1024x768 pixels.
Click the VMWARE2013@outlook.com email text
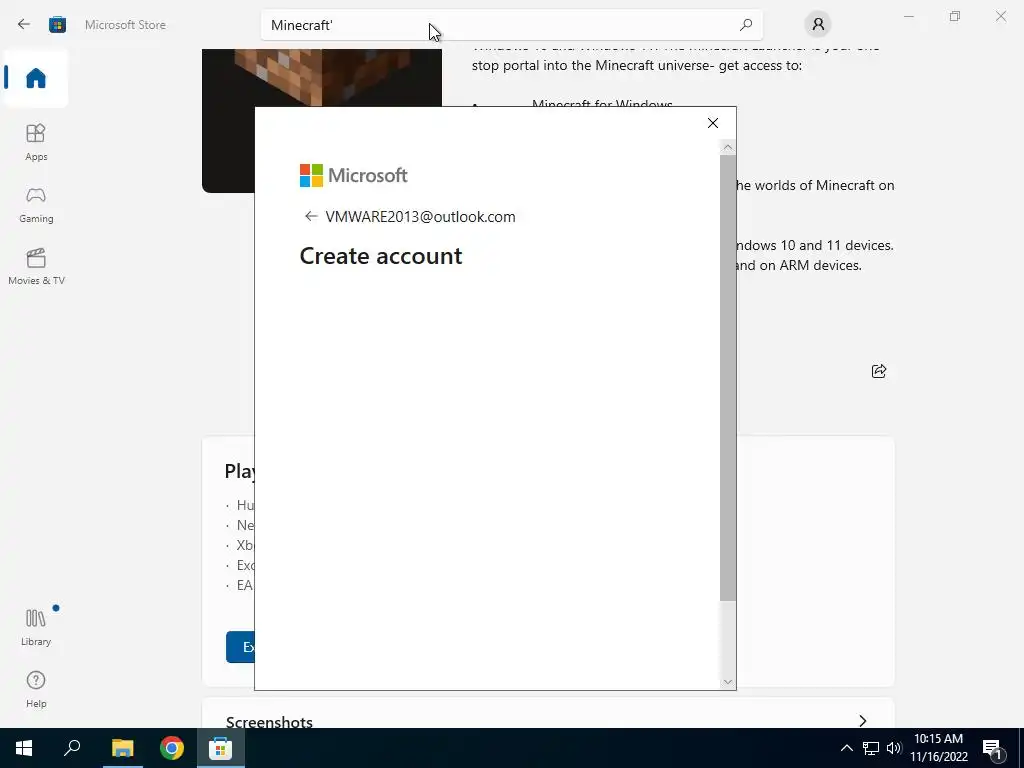click(420, 216)
